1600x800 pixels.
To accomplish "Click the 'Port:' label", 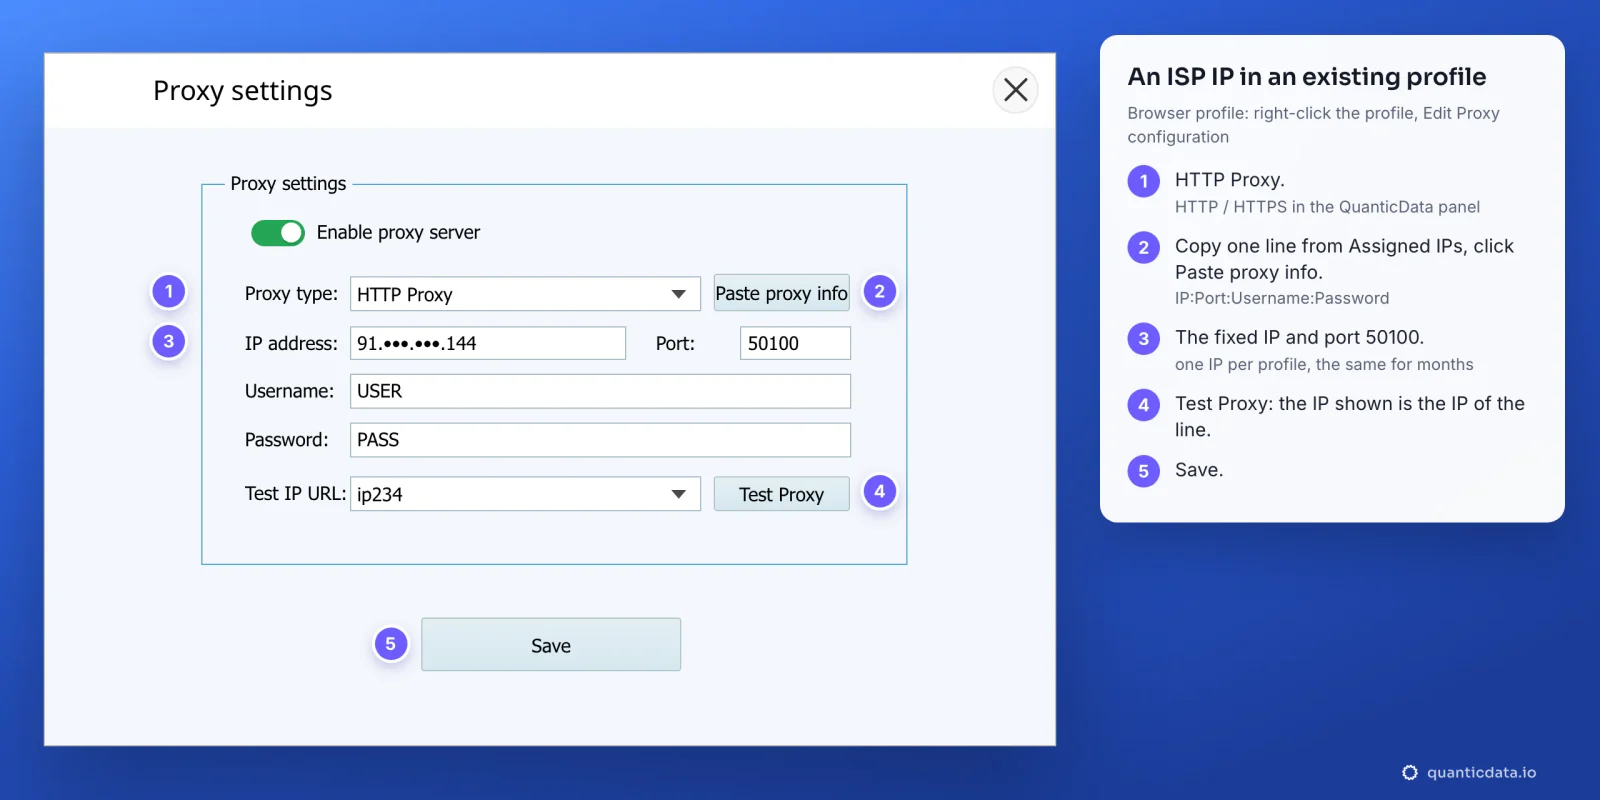I will click(675, 344).
